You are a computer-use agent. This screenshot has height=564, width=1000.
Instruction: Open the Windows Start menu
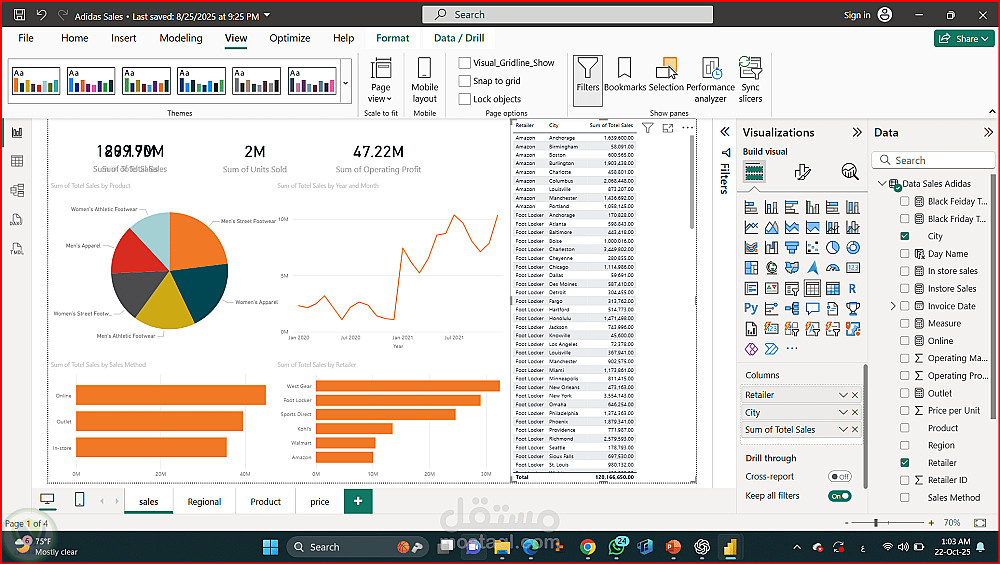coord(270,547)
